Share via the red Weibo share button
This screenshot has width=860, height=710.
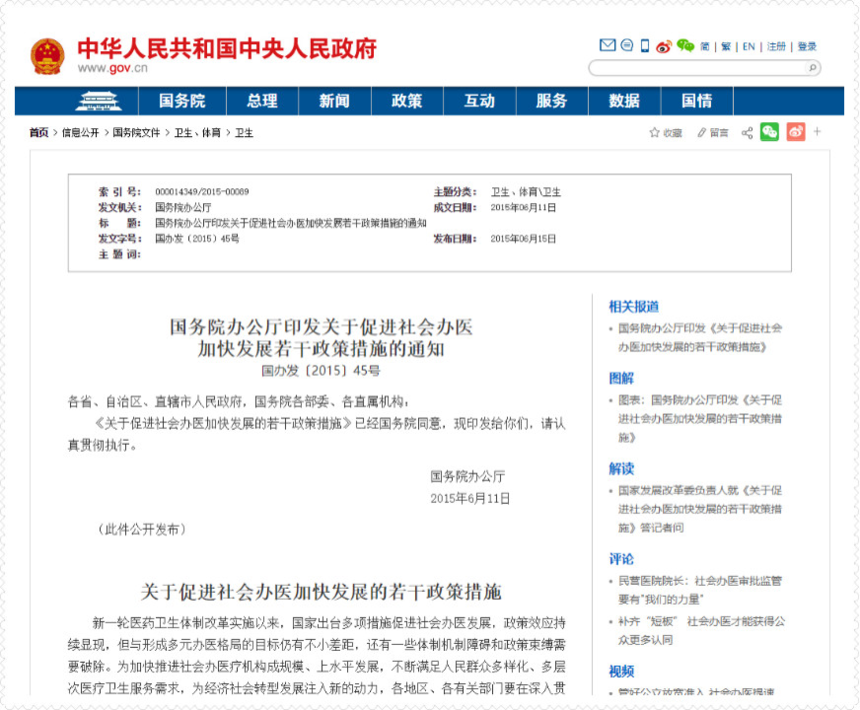point(795,132)
